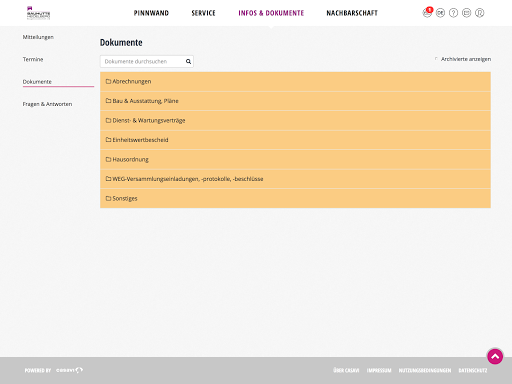Viewport: 512px width, 384px height.
Task: Open the Service menu item
Action: point(203,13)
